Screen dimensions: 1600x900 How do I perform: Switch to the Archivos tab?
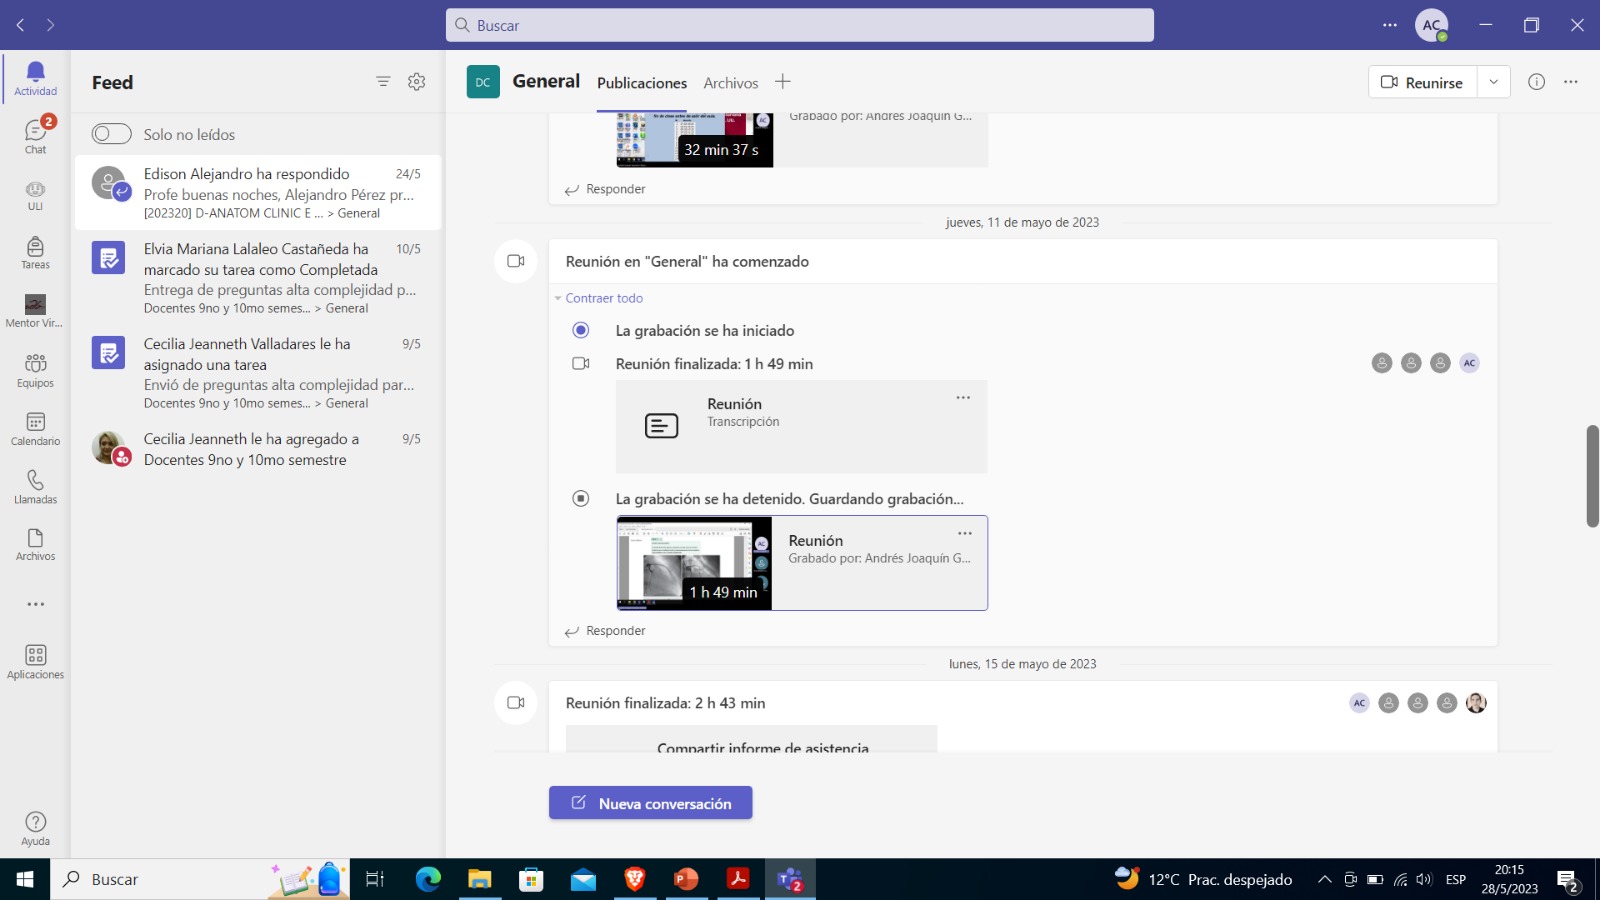730,83
